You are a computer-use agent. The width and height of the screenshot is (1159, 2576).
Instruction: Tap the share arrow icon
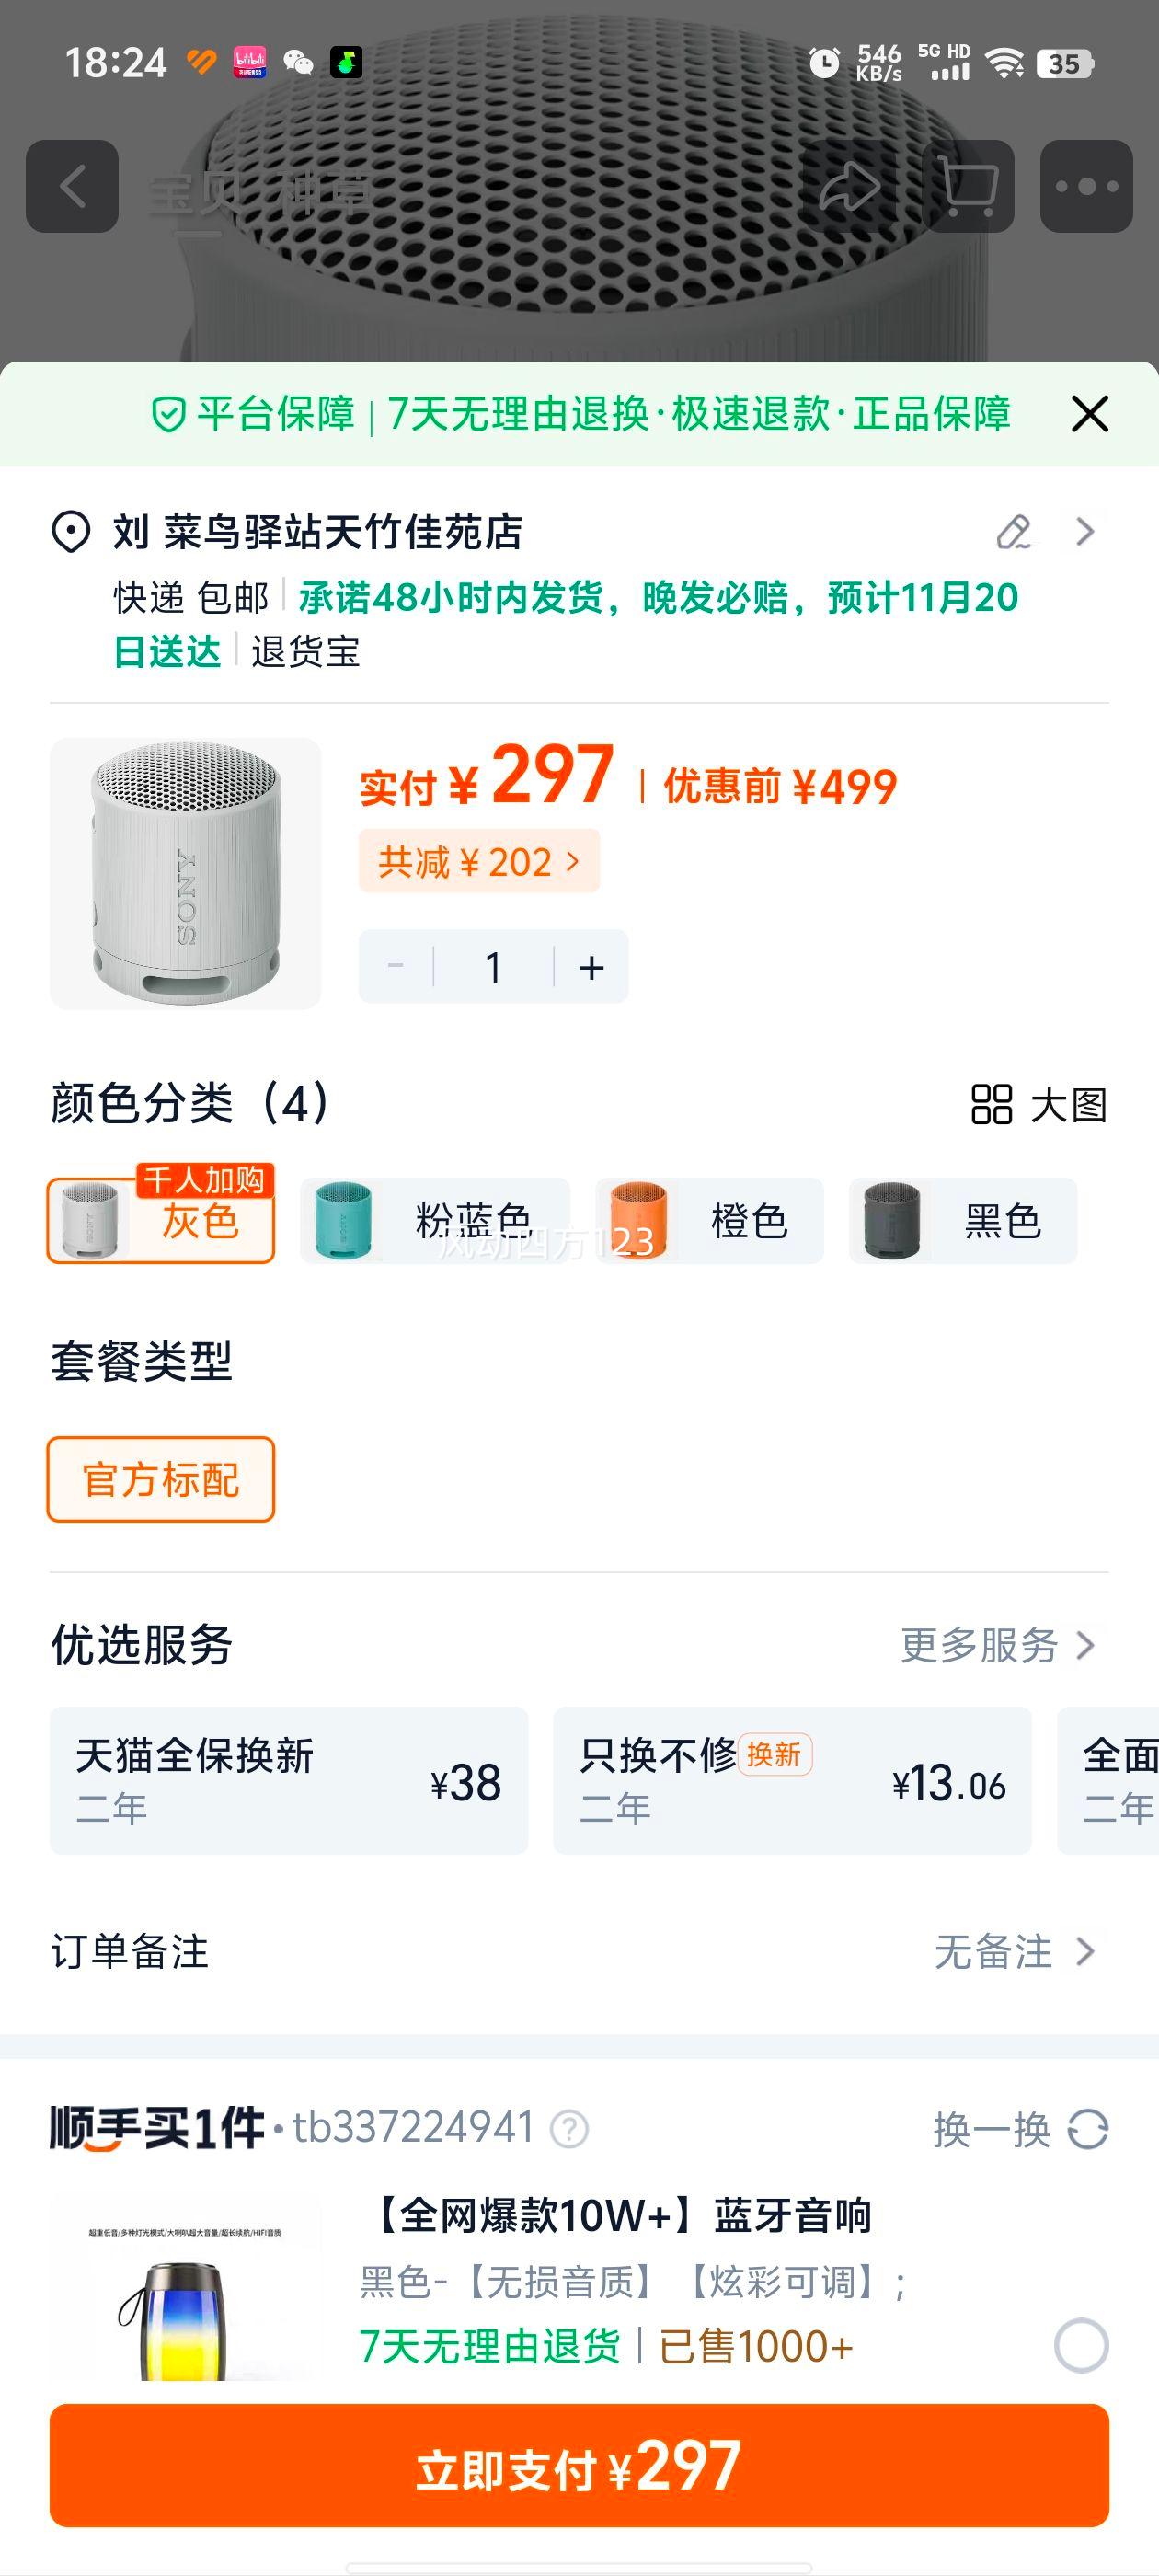point(849,187)
